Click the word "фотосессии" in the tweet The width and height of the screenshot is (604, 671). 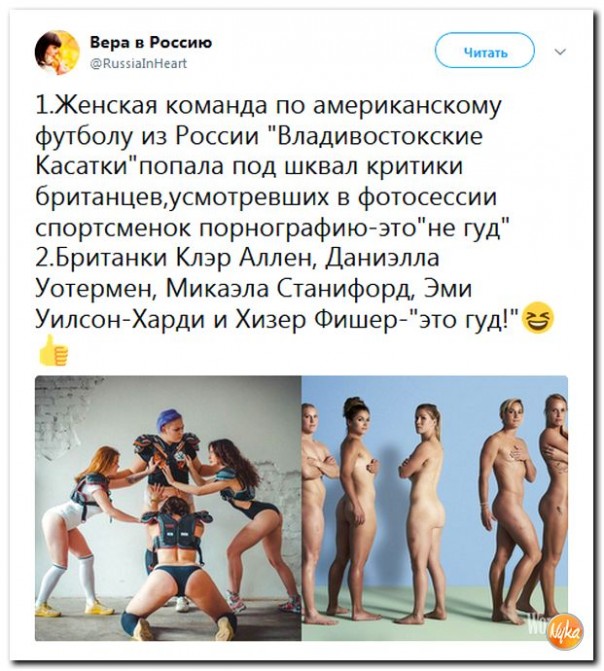click(x=427, y=197)
